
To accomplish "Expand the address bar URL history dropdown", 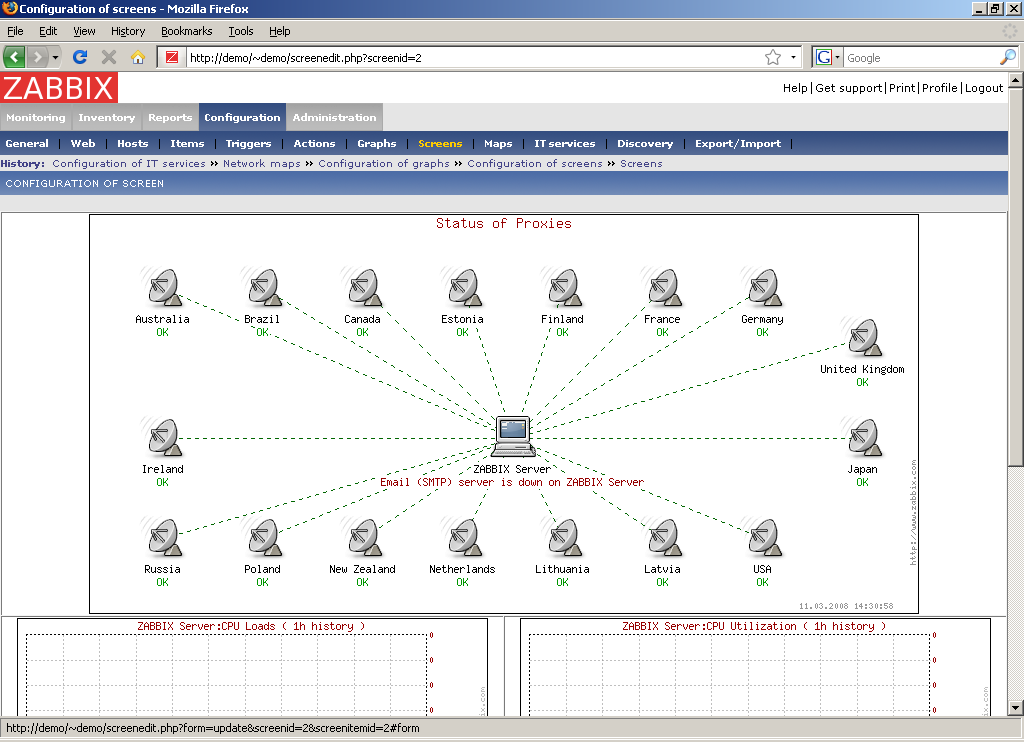I will pos(793,57).
